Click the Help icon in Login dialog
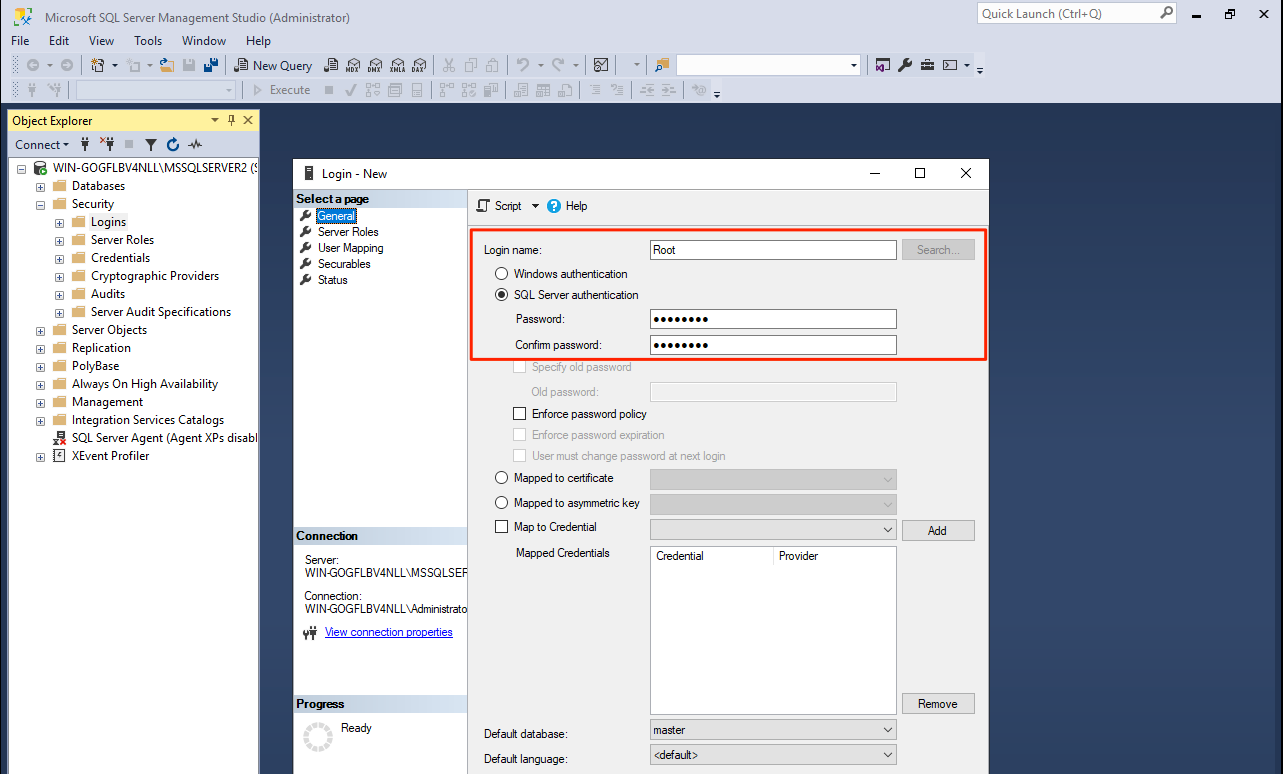 (567, 206)
